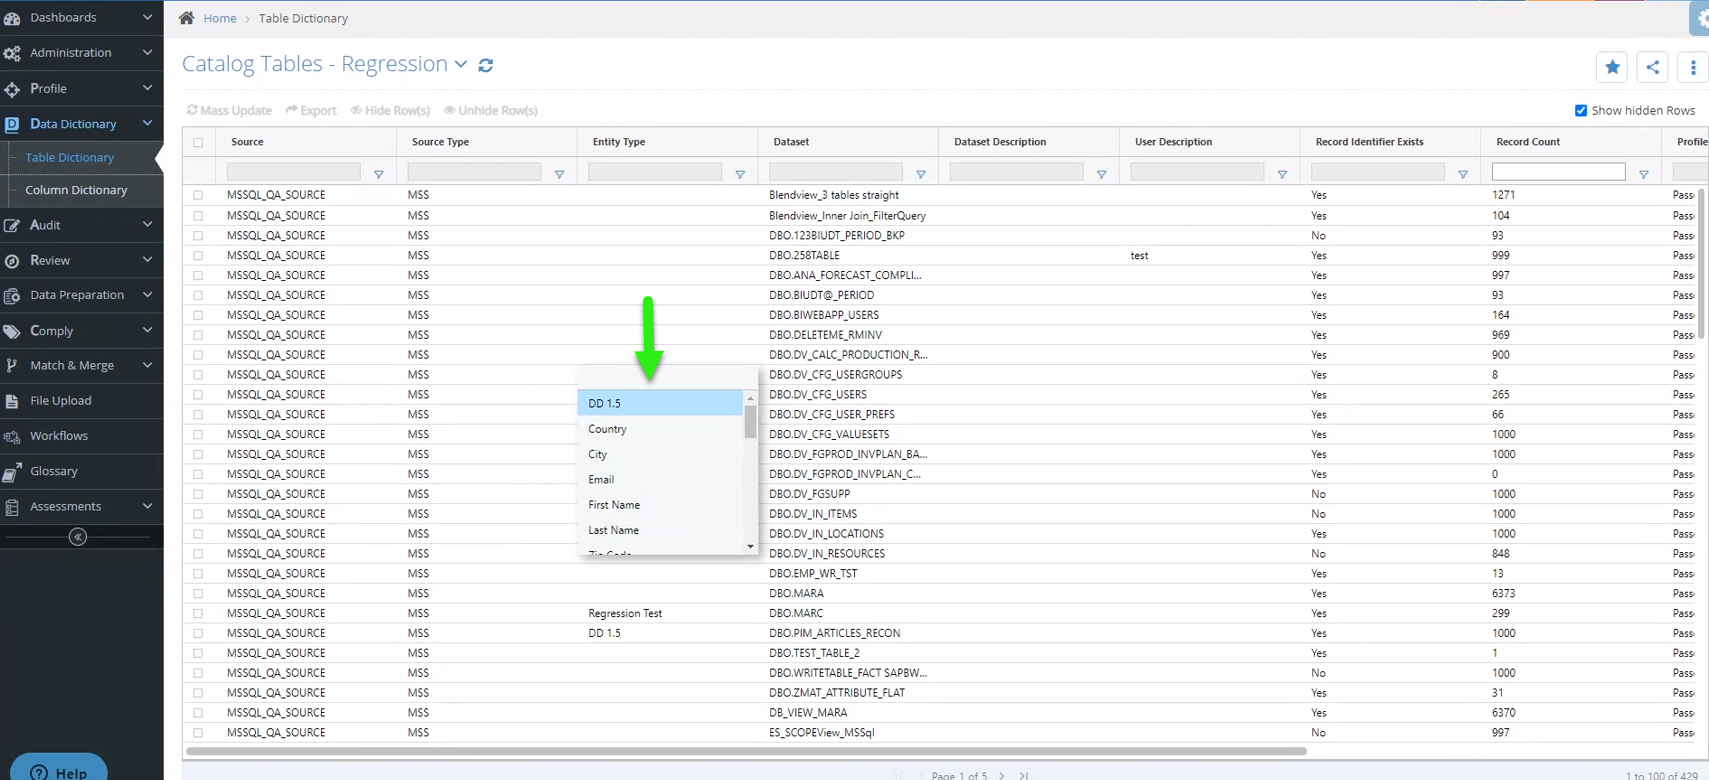
Task: Open Column Dictionary in sidebar
Action: pyautogui.click(x=76, y=190)
